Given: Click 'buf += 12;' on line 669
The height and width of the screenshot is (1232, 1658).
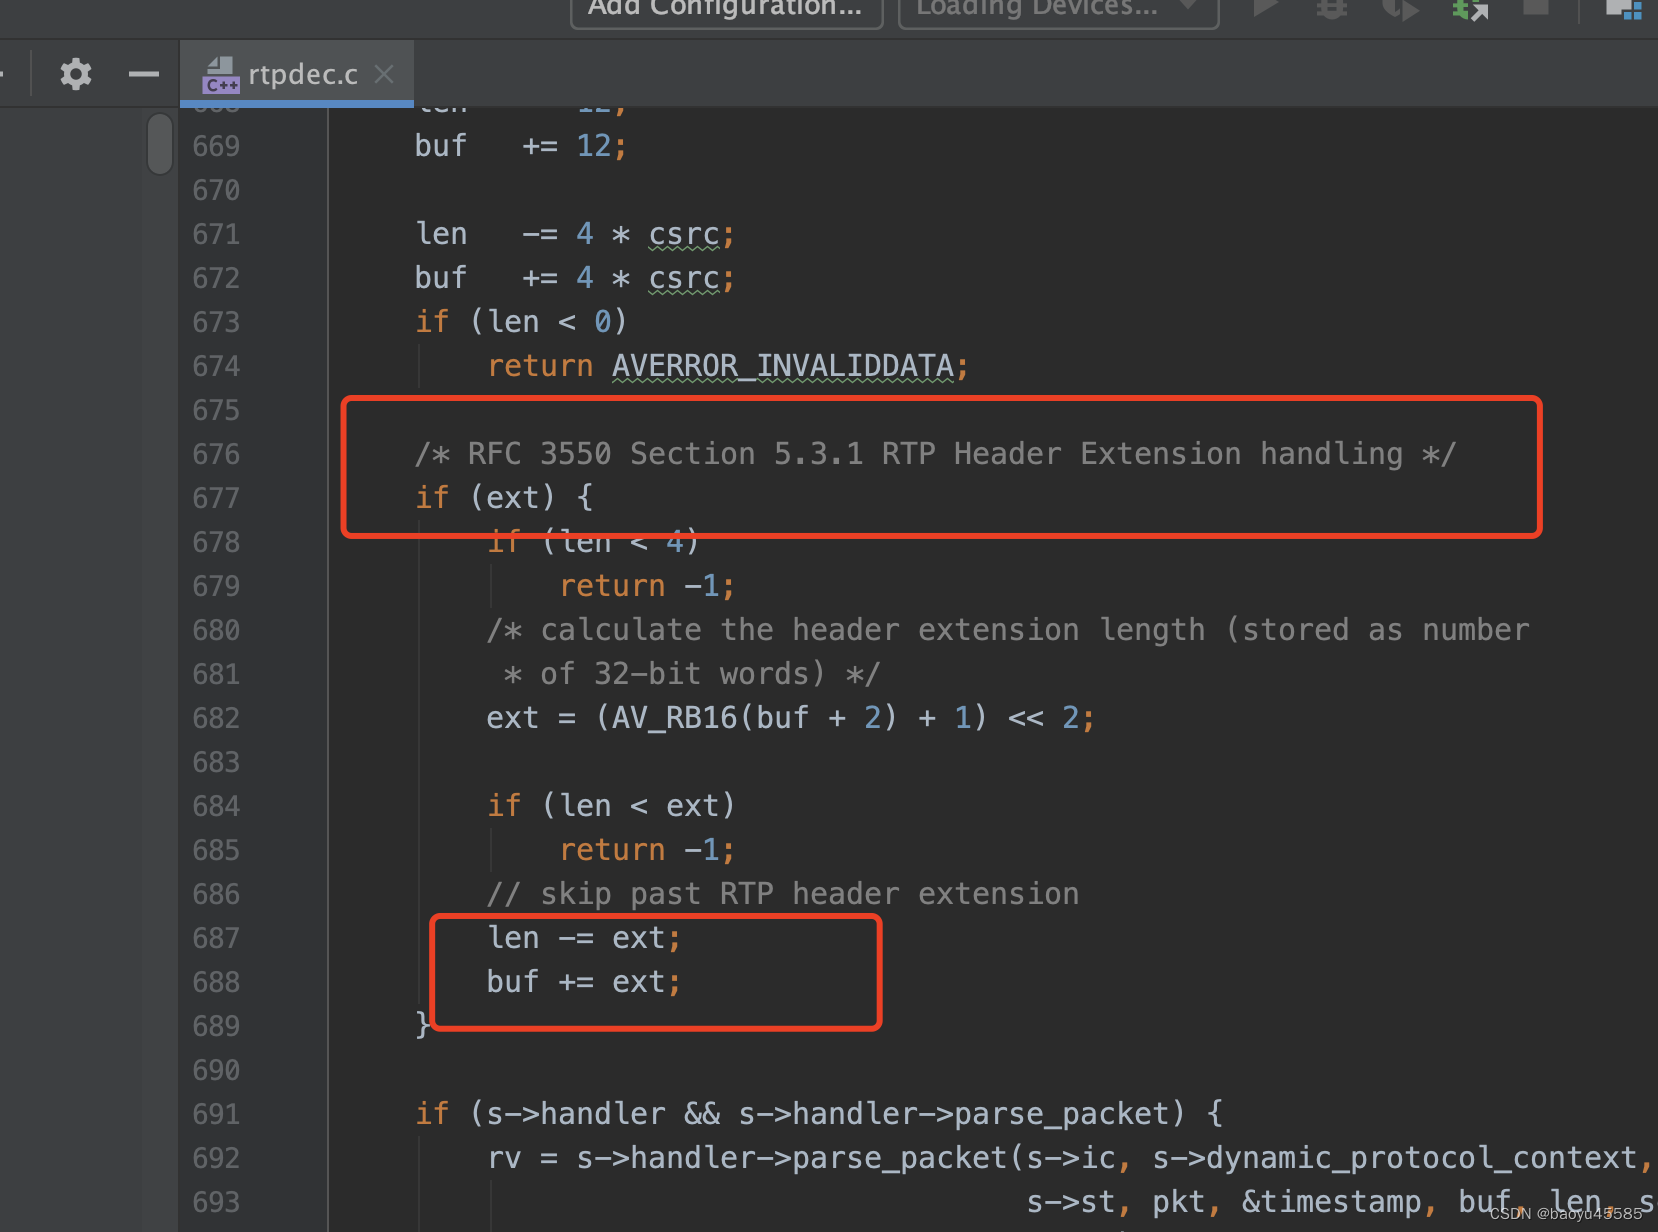Looking at the screenshot, I should [x=521, y=146].
